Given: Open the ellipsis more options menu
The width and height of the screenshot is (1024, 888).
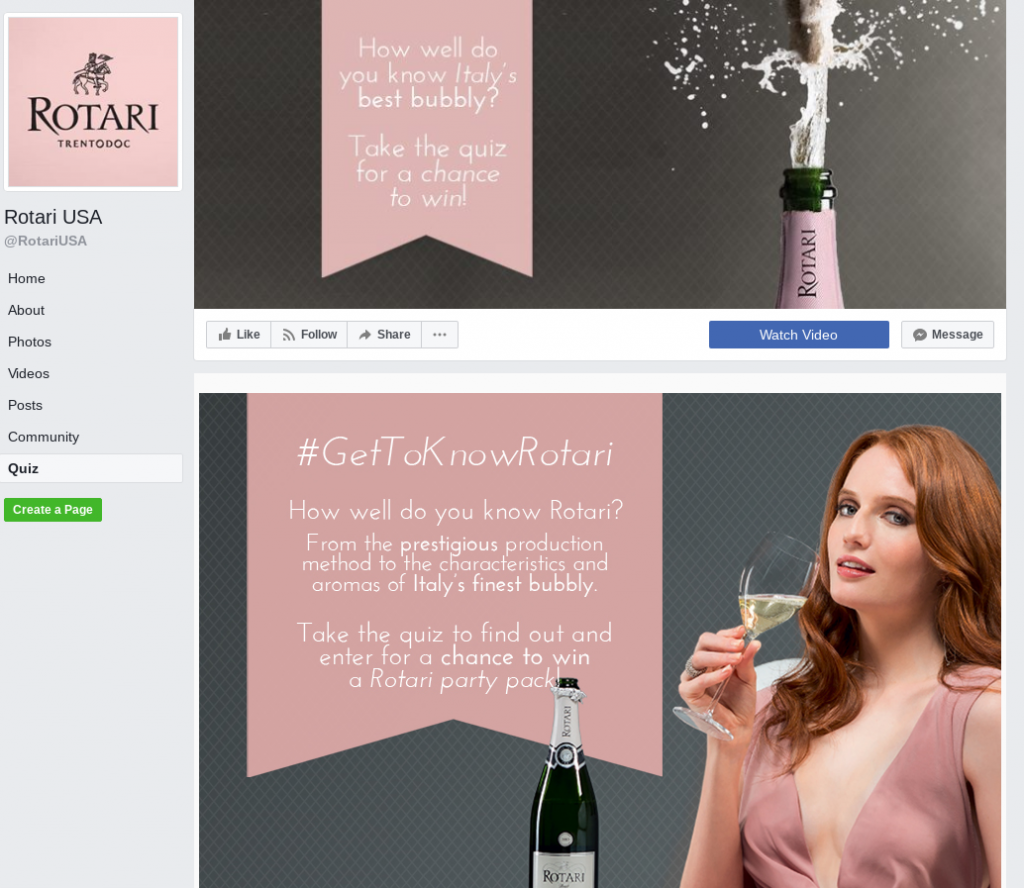Looking at the screenshot, I should tap(439, 334).
